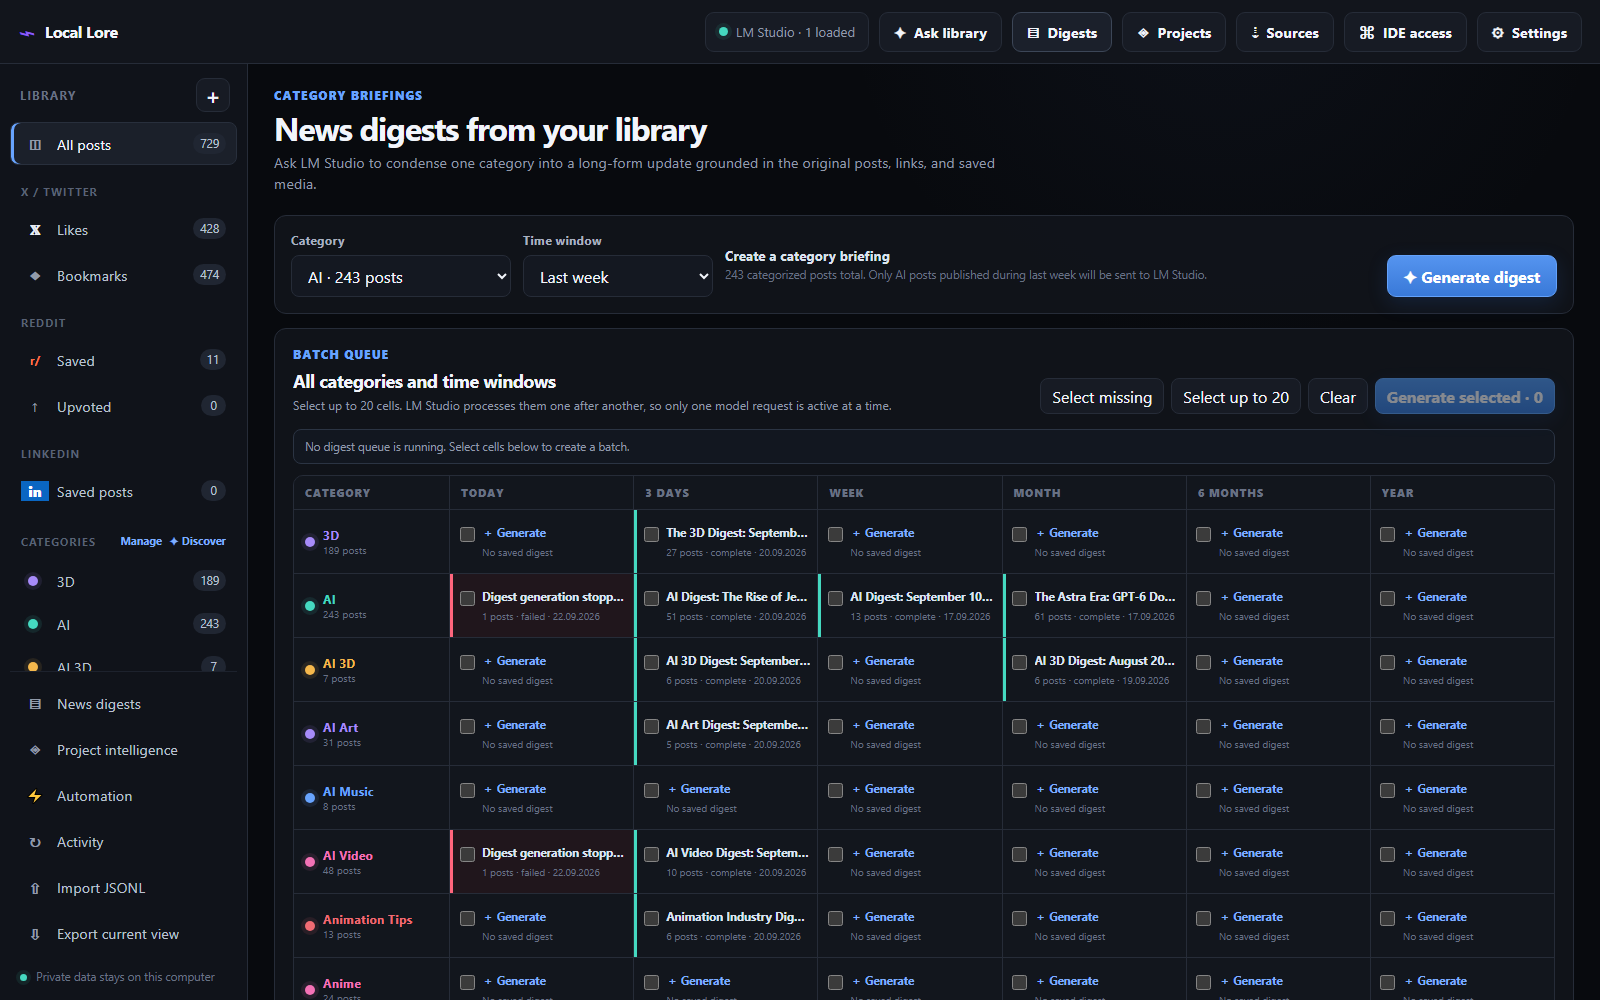This screenshot has width=1600, height=1000.
Task: Click Generate in AI Music 3 Days cell
Action: point(699,789)
